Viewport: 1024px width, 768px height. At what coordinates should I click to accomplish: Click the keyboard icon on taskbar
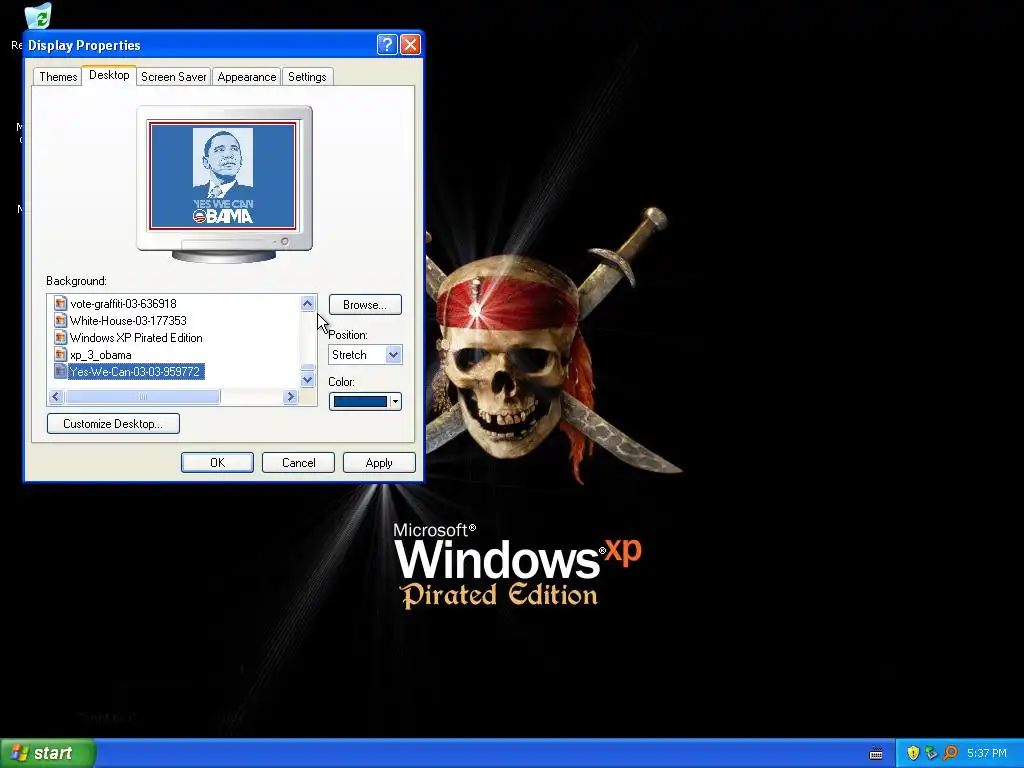click(876, 754)
